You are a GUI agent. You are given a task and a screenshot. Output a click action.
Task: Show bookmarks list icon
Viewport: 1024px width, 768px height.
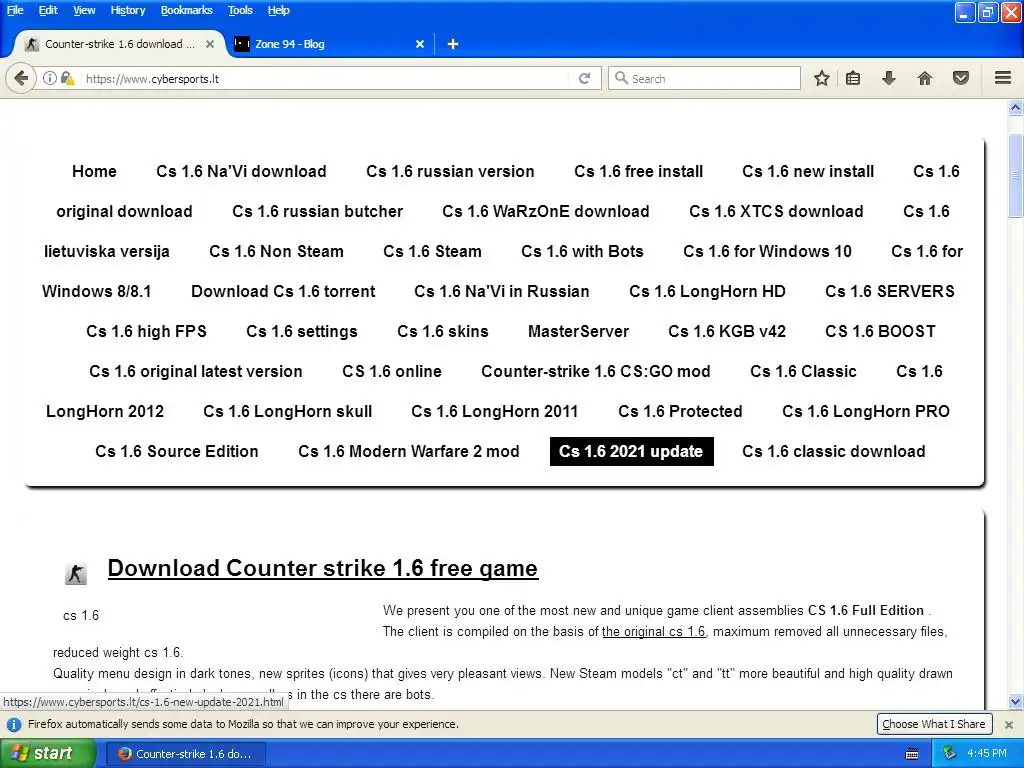(x=853, y=78)
